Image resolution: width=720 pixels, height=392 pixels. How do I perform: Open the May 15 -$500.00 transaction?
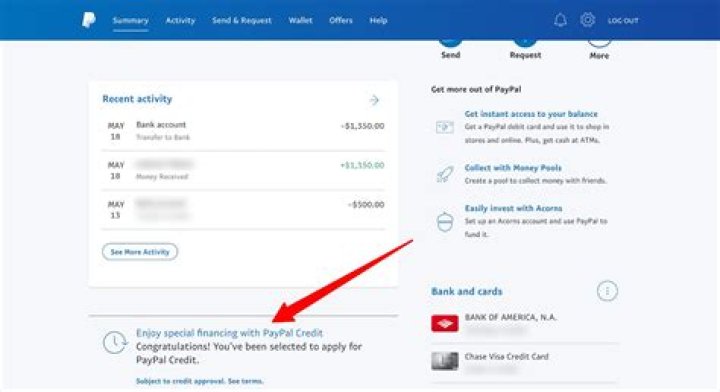point(243,210)
